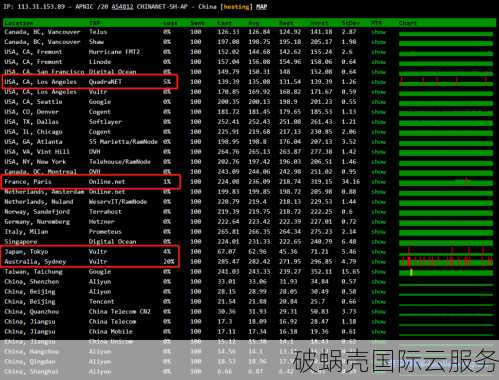This screenshot has height=380, width=499.
Task: Click show MTR for Prometeus Milan row
Action: 378,232
